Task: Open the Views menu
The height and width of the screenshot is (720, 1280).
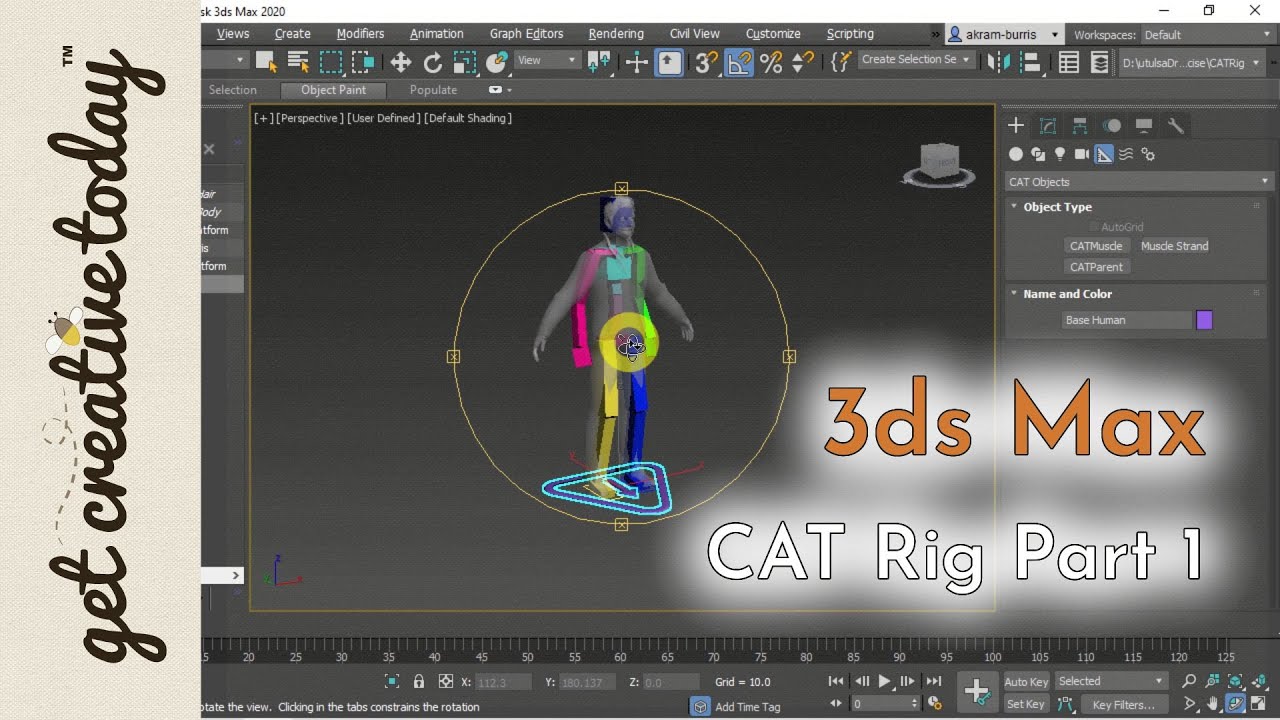Action: click(233, 34)
